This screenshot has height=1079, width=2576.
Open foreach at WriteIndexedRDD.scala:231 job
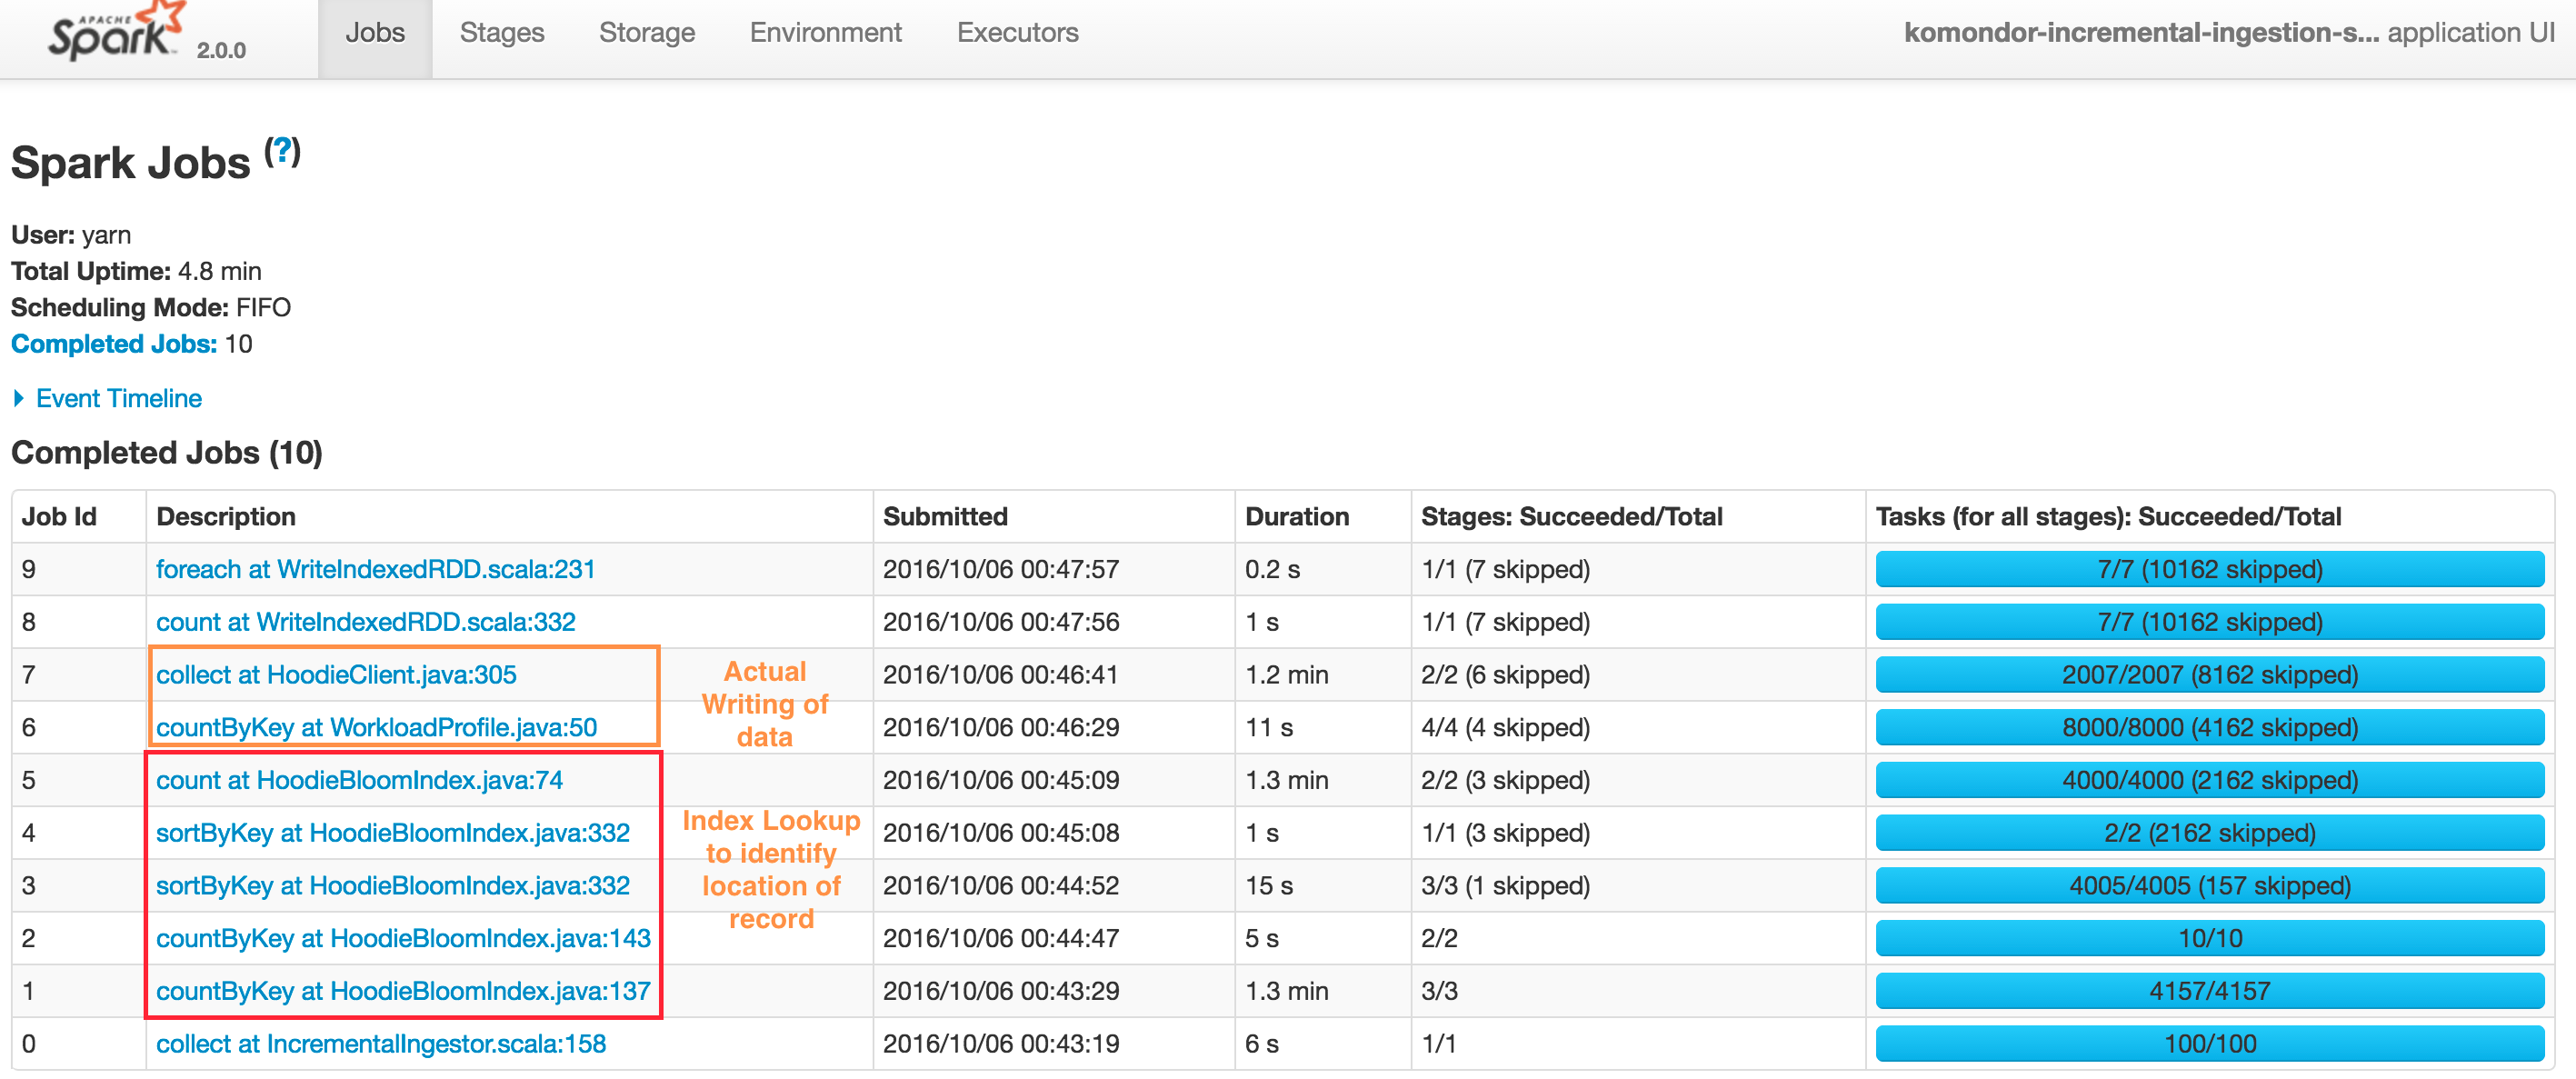point(375,570)
